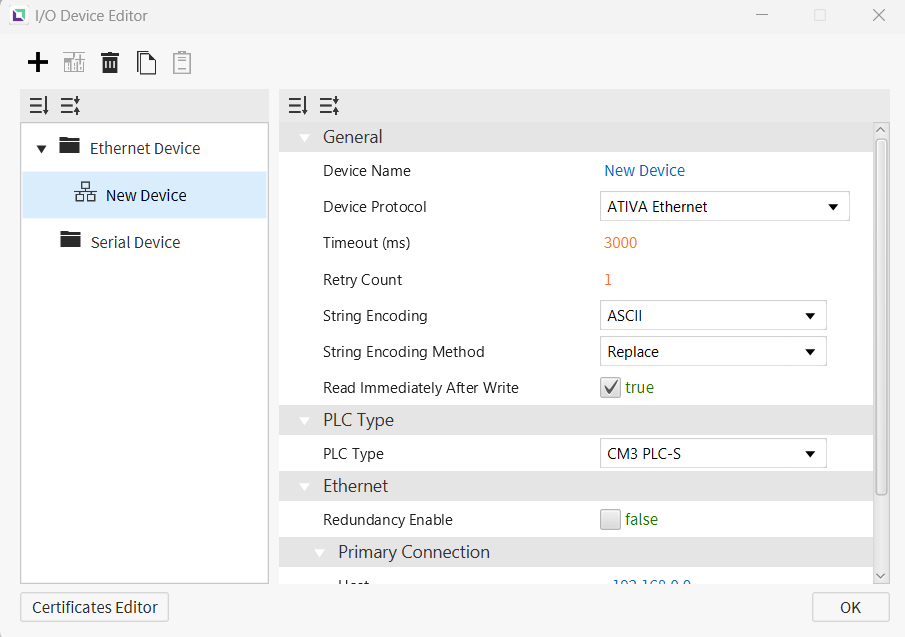
Task: Click the New Device network icon
Action: 85,192
